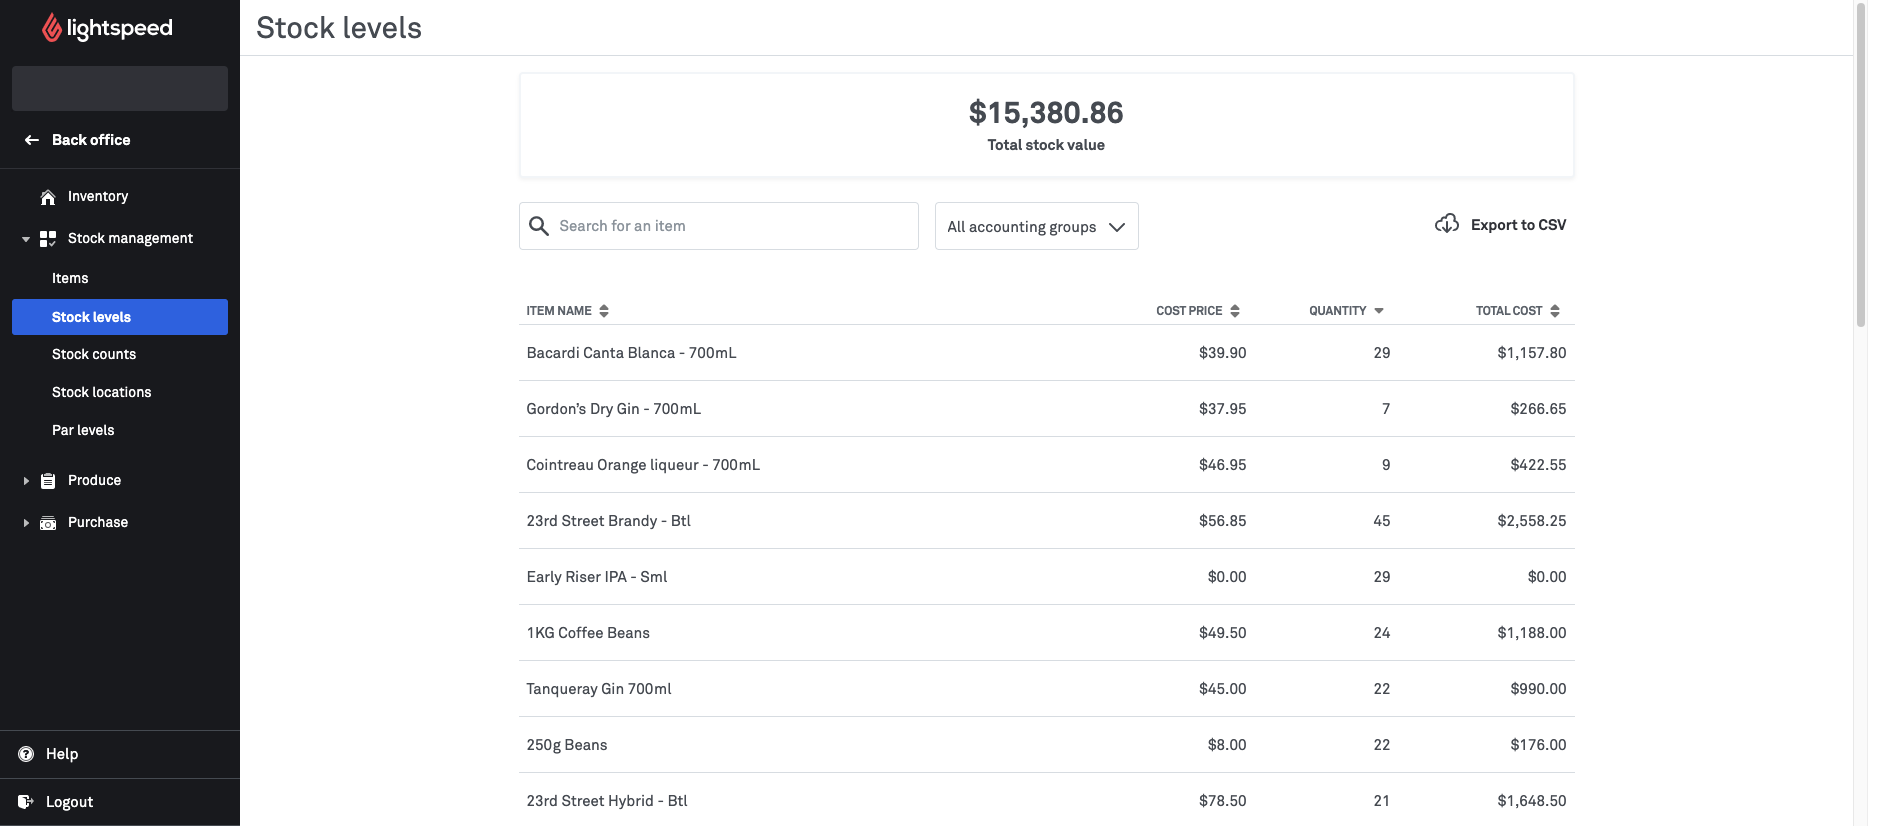This screenshot has height=826, width=1885.
Task: Click the $39.90 cost price cell
Action: pos(1222,353)
